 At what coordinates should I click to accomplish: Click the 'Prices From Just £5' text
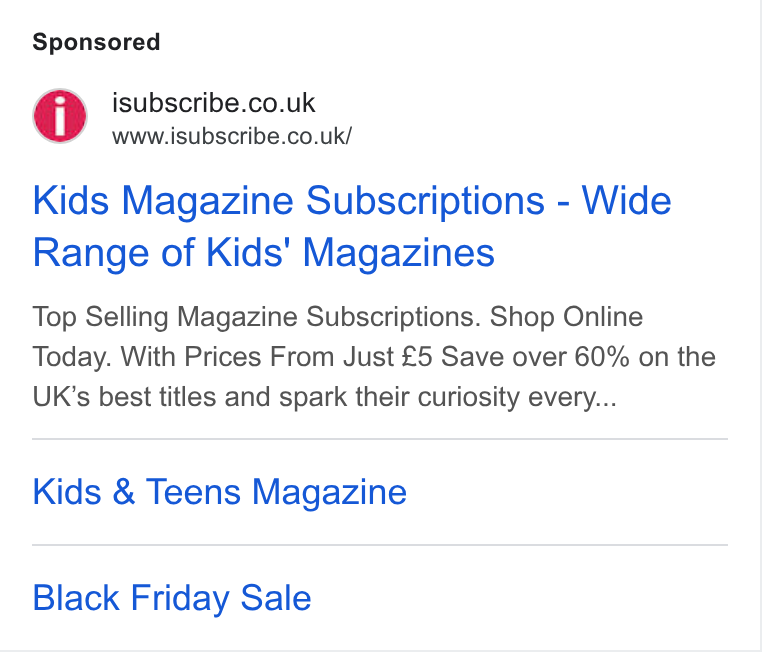[308, 357]
